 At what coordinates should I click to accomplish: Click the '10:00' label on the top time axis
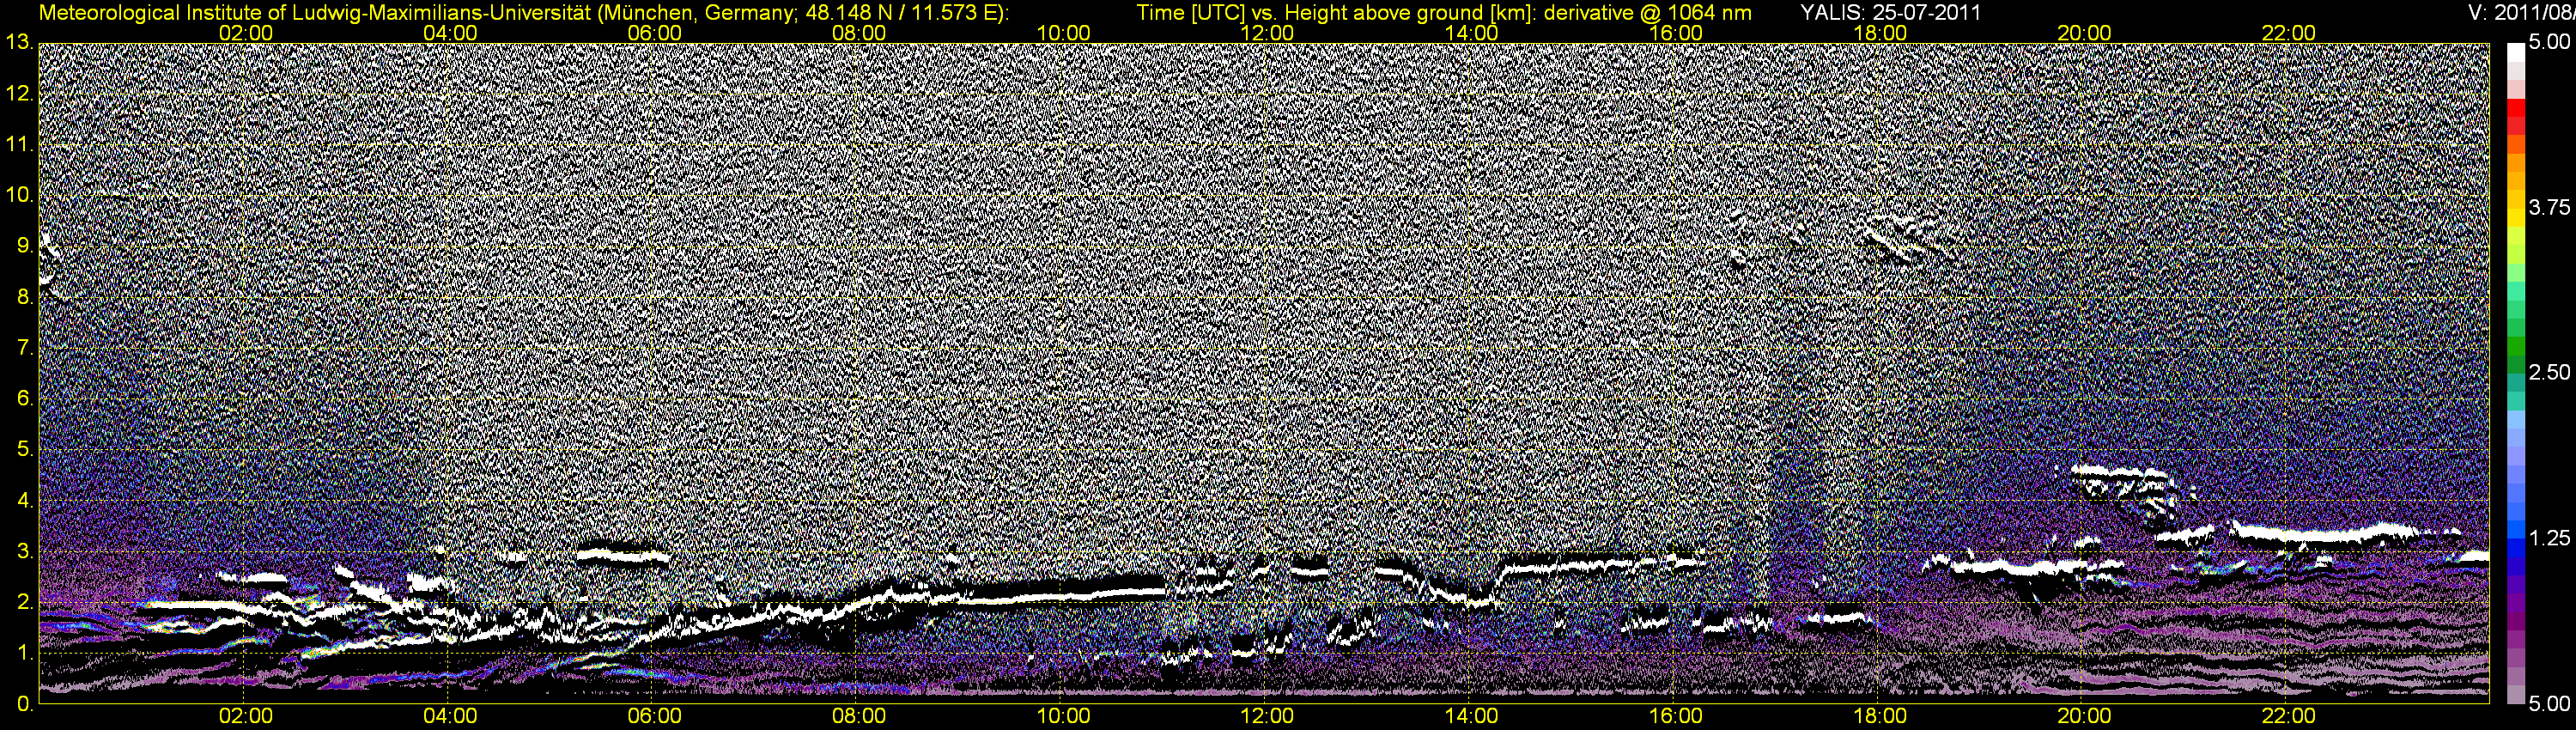click(1063, 33)
